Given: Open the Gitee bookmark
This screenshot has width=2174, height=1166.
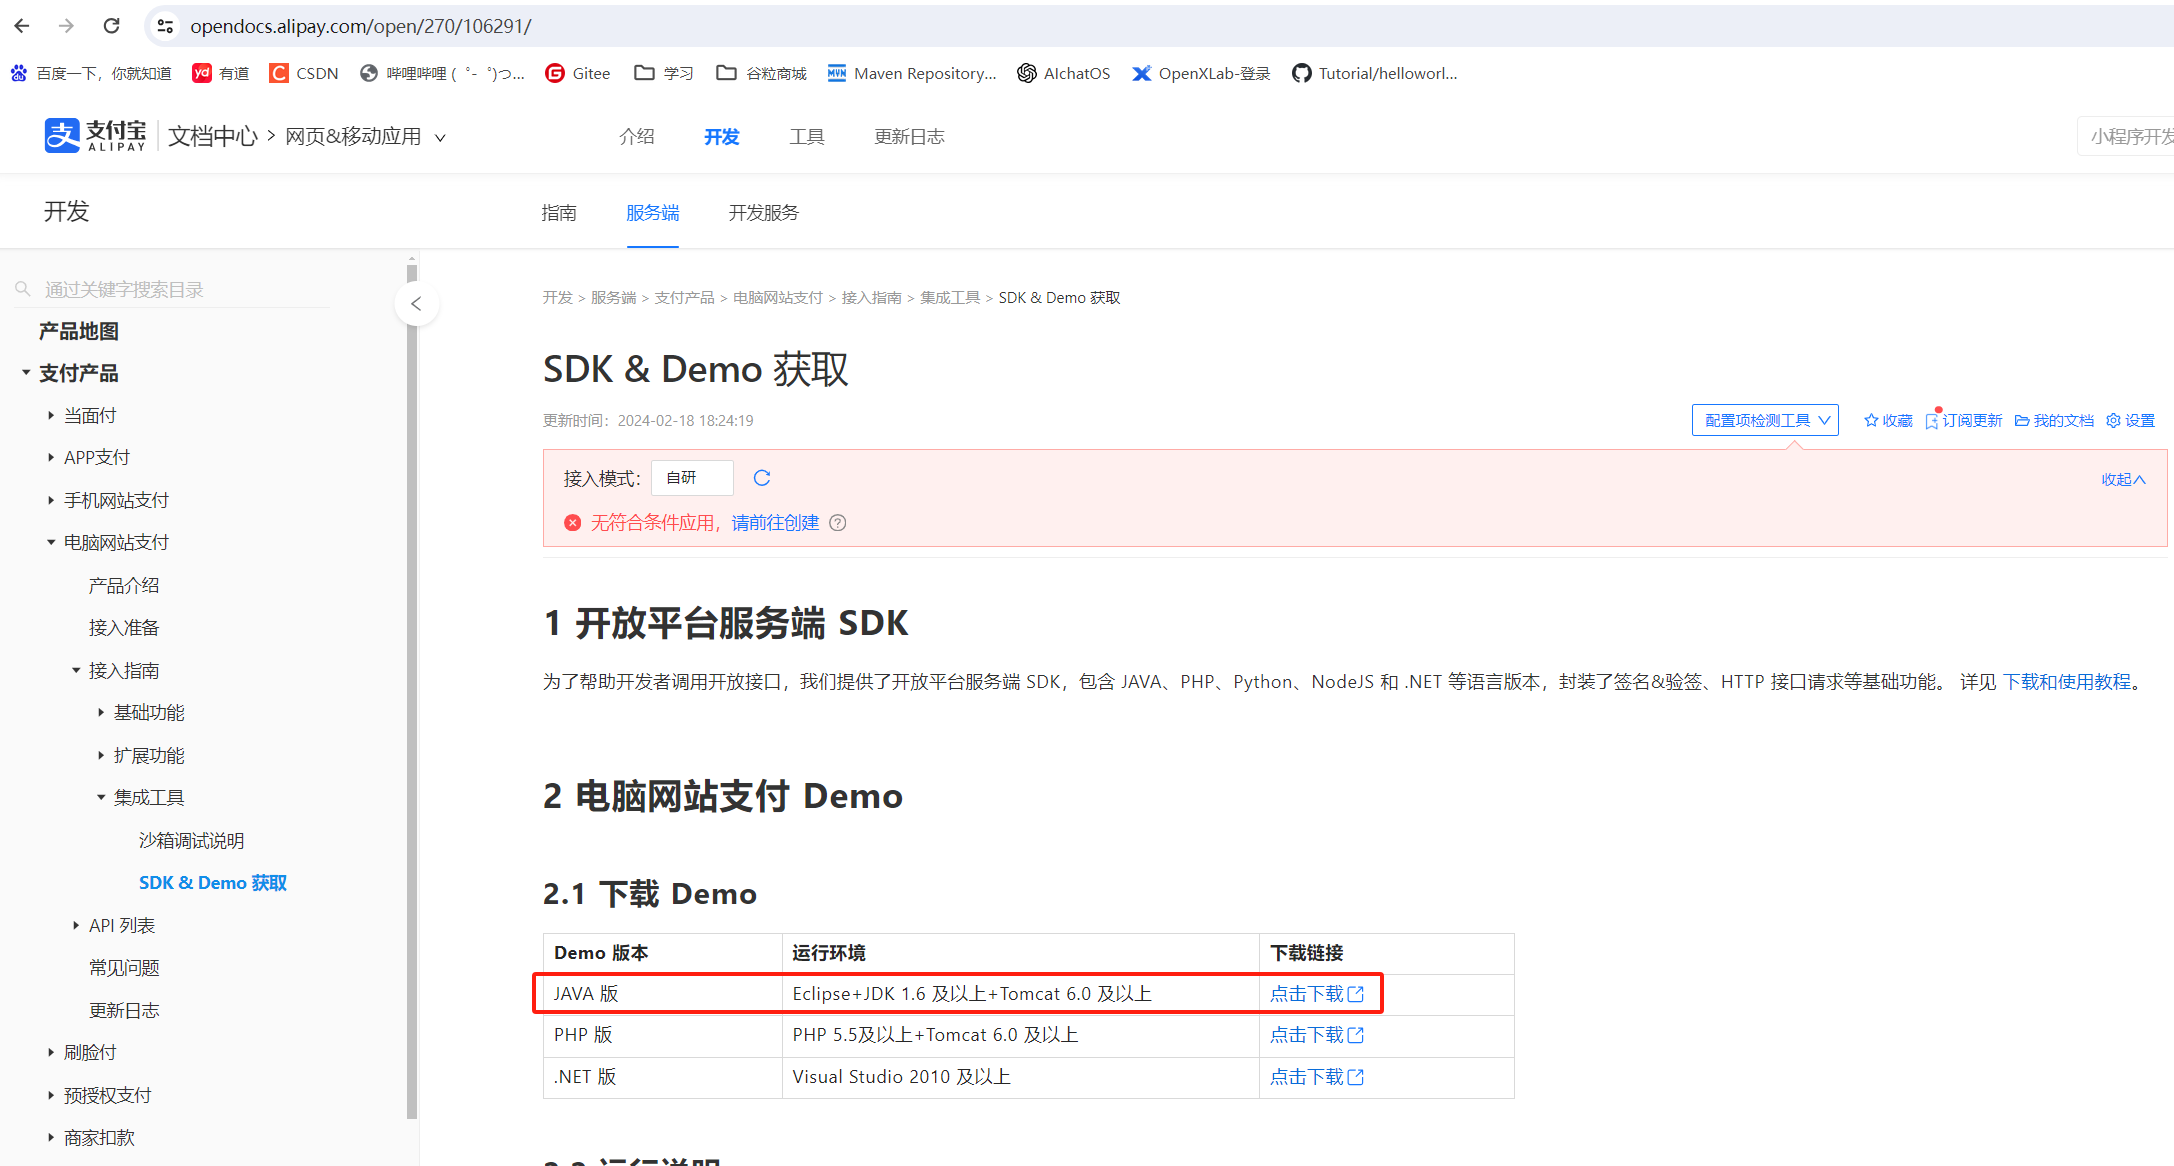Looking at the screenshot, I should coord(578,73).
